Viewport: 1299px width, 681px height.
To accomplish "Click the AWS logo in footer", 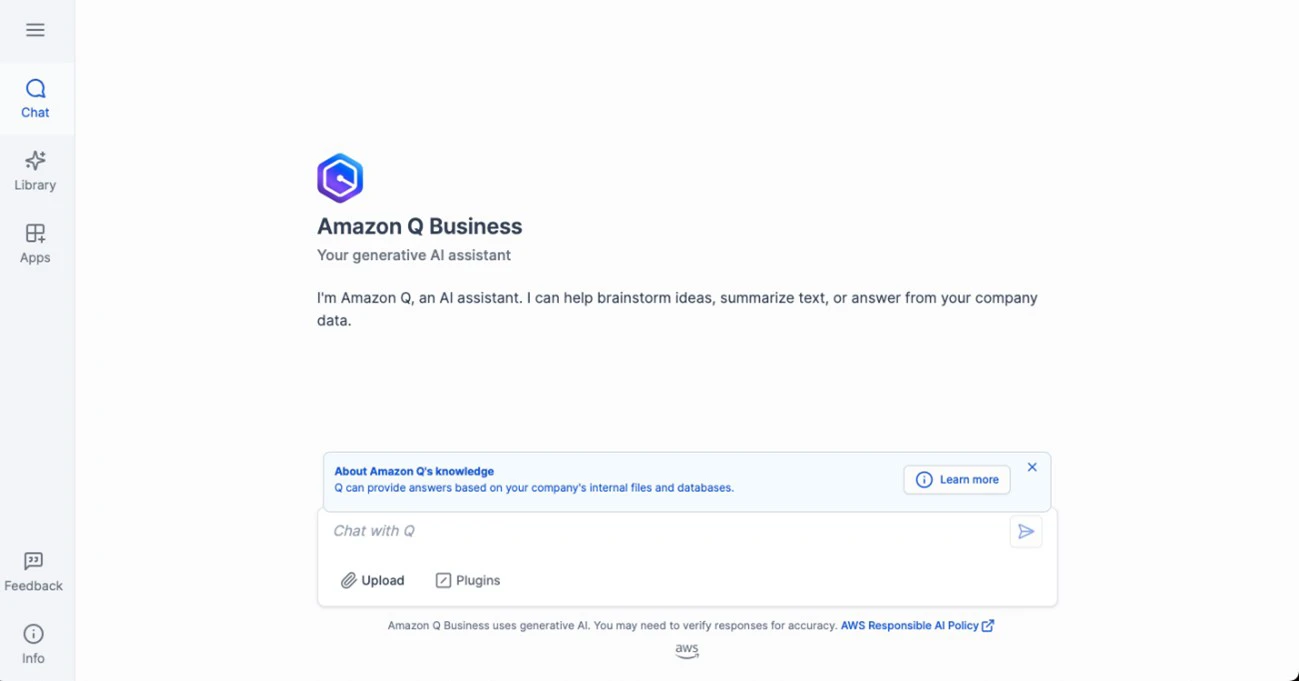I will click(x=687, y=651).
